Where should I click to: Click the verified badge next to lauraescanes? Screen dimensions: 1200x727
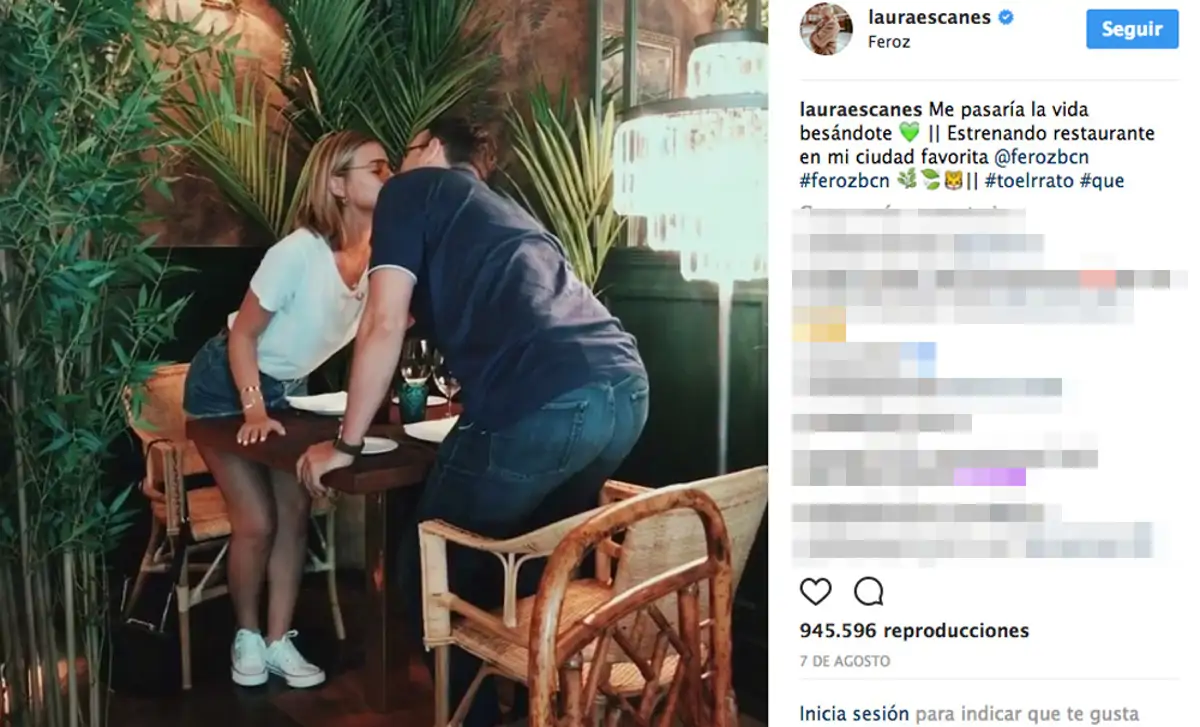1007,17
